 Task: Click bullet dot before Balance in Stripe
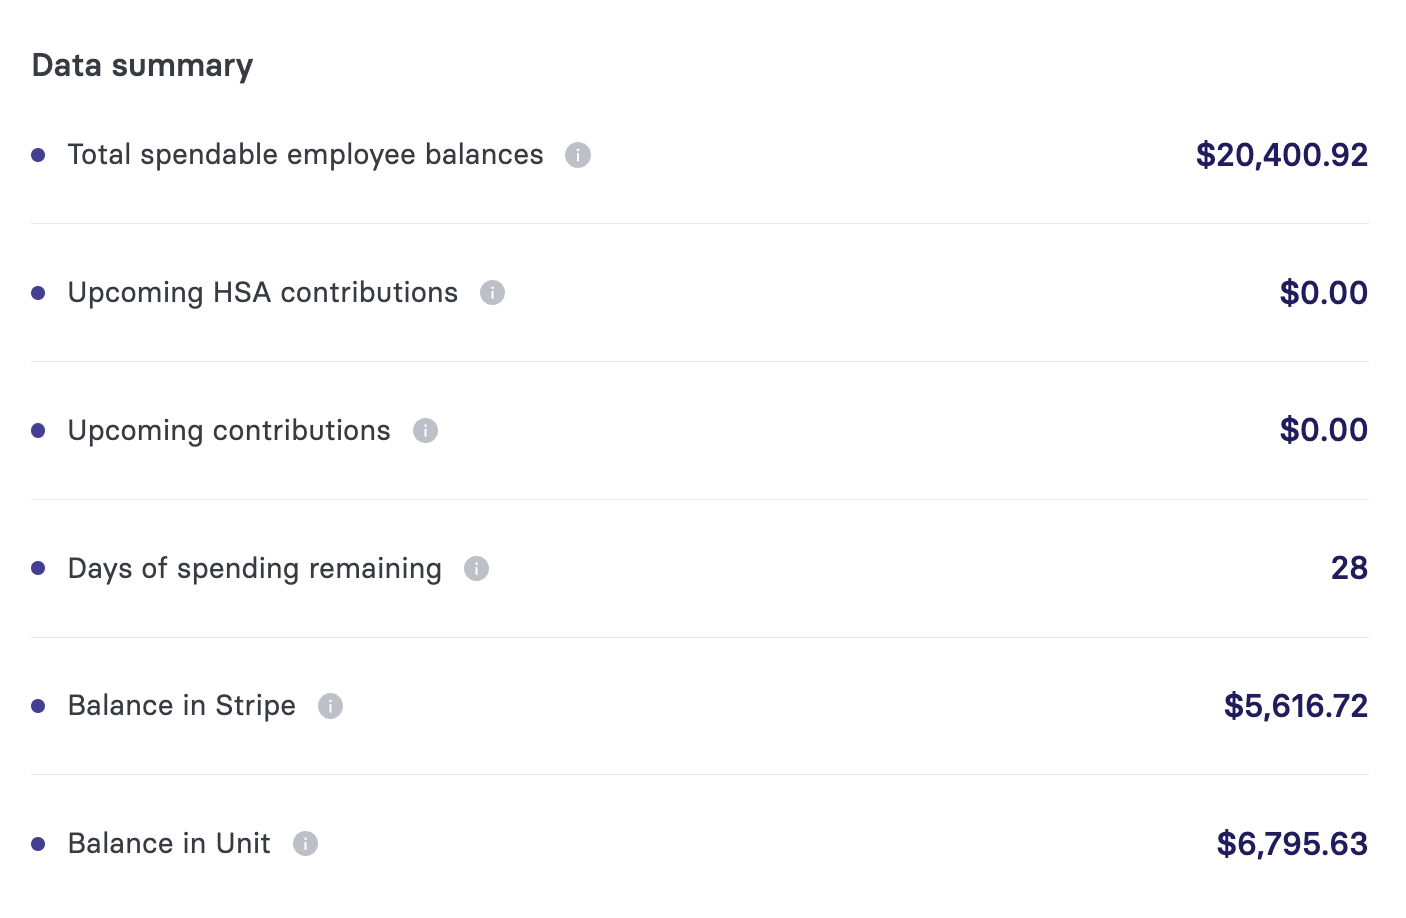pos(38,706)
